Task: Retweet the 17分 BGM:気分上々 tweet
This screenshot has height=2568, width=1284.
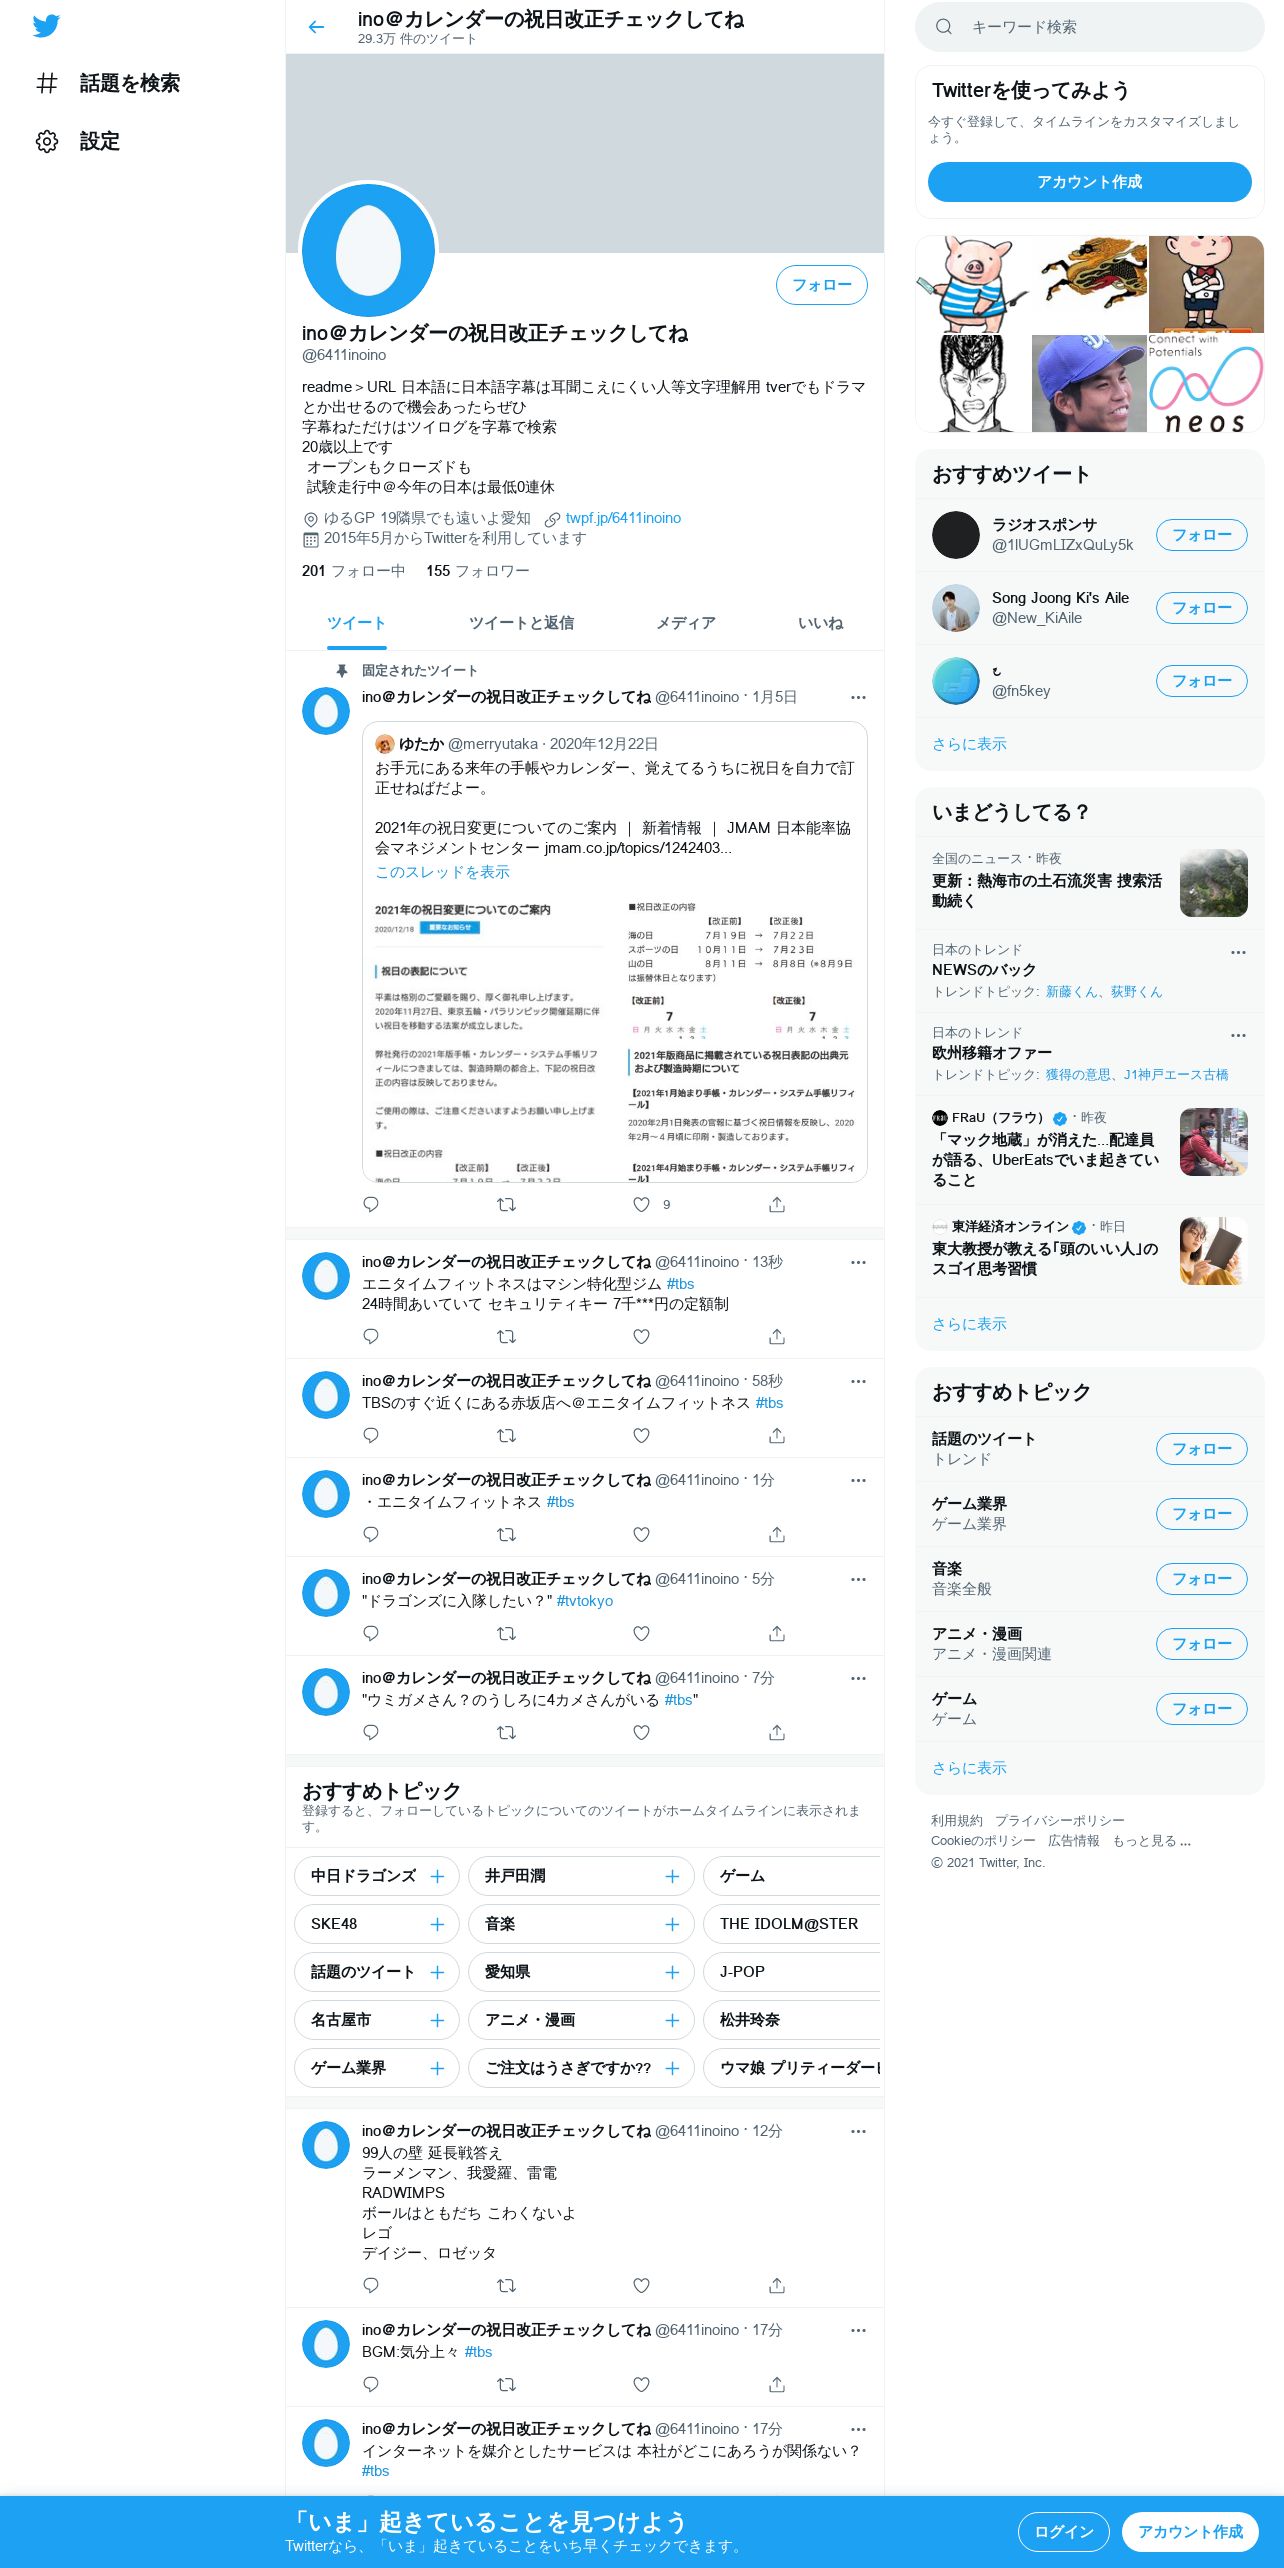Action: pyautogui.click(x=506, y=2384)
